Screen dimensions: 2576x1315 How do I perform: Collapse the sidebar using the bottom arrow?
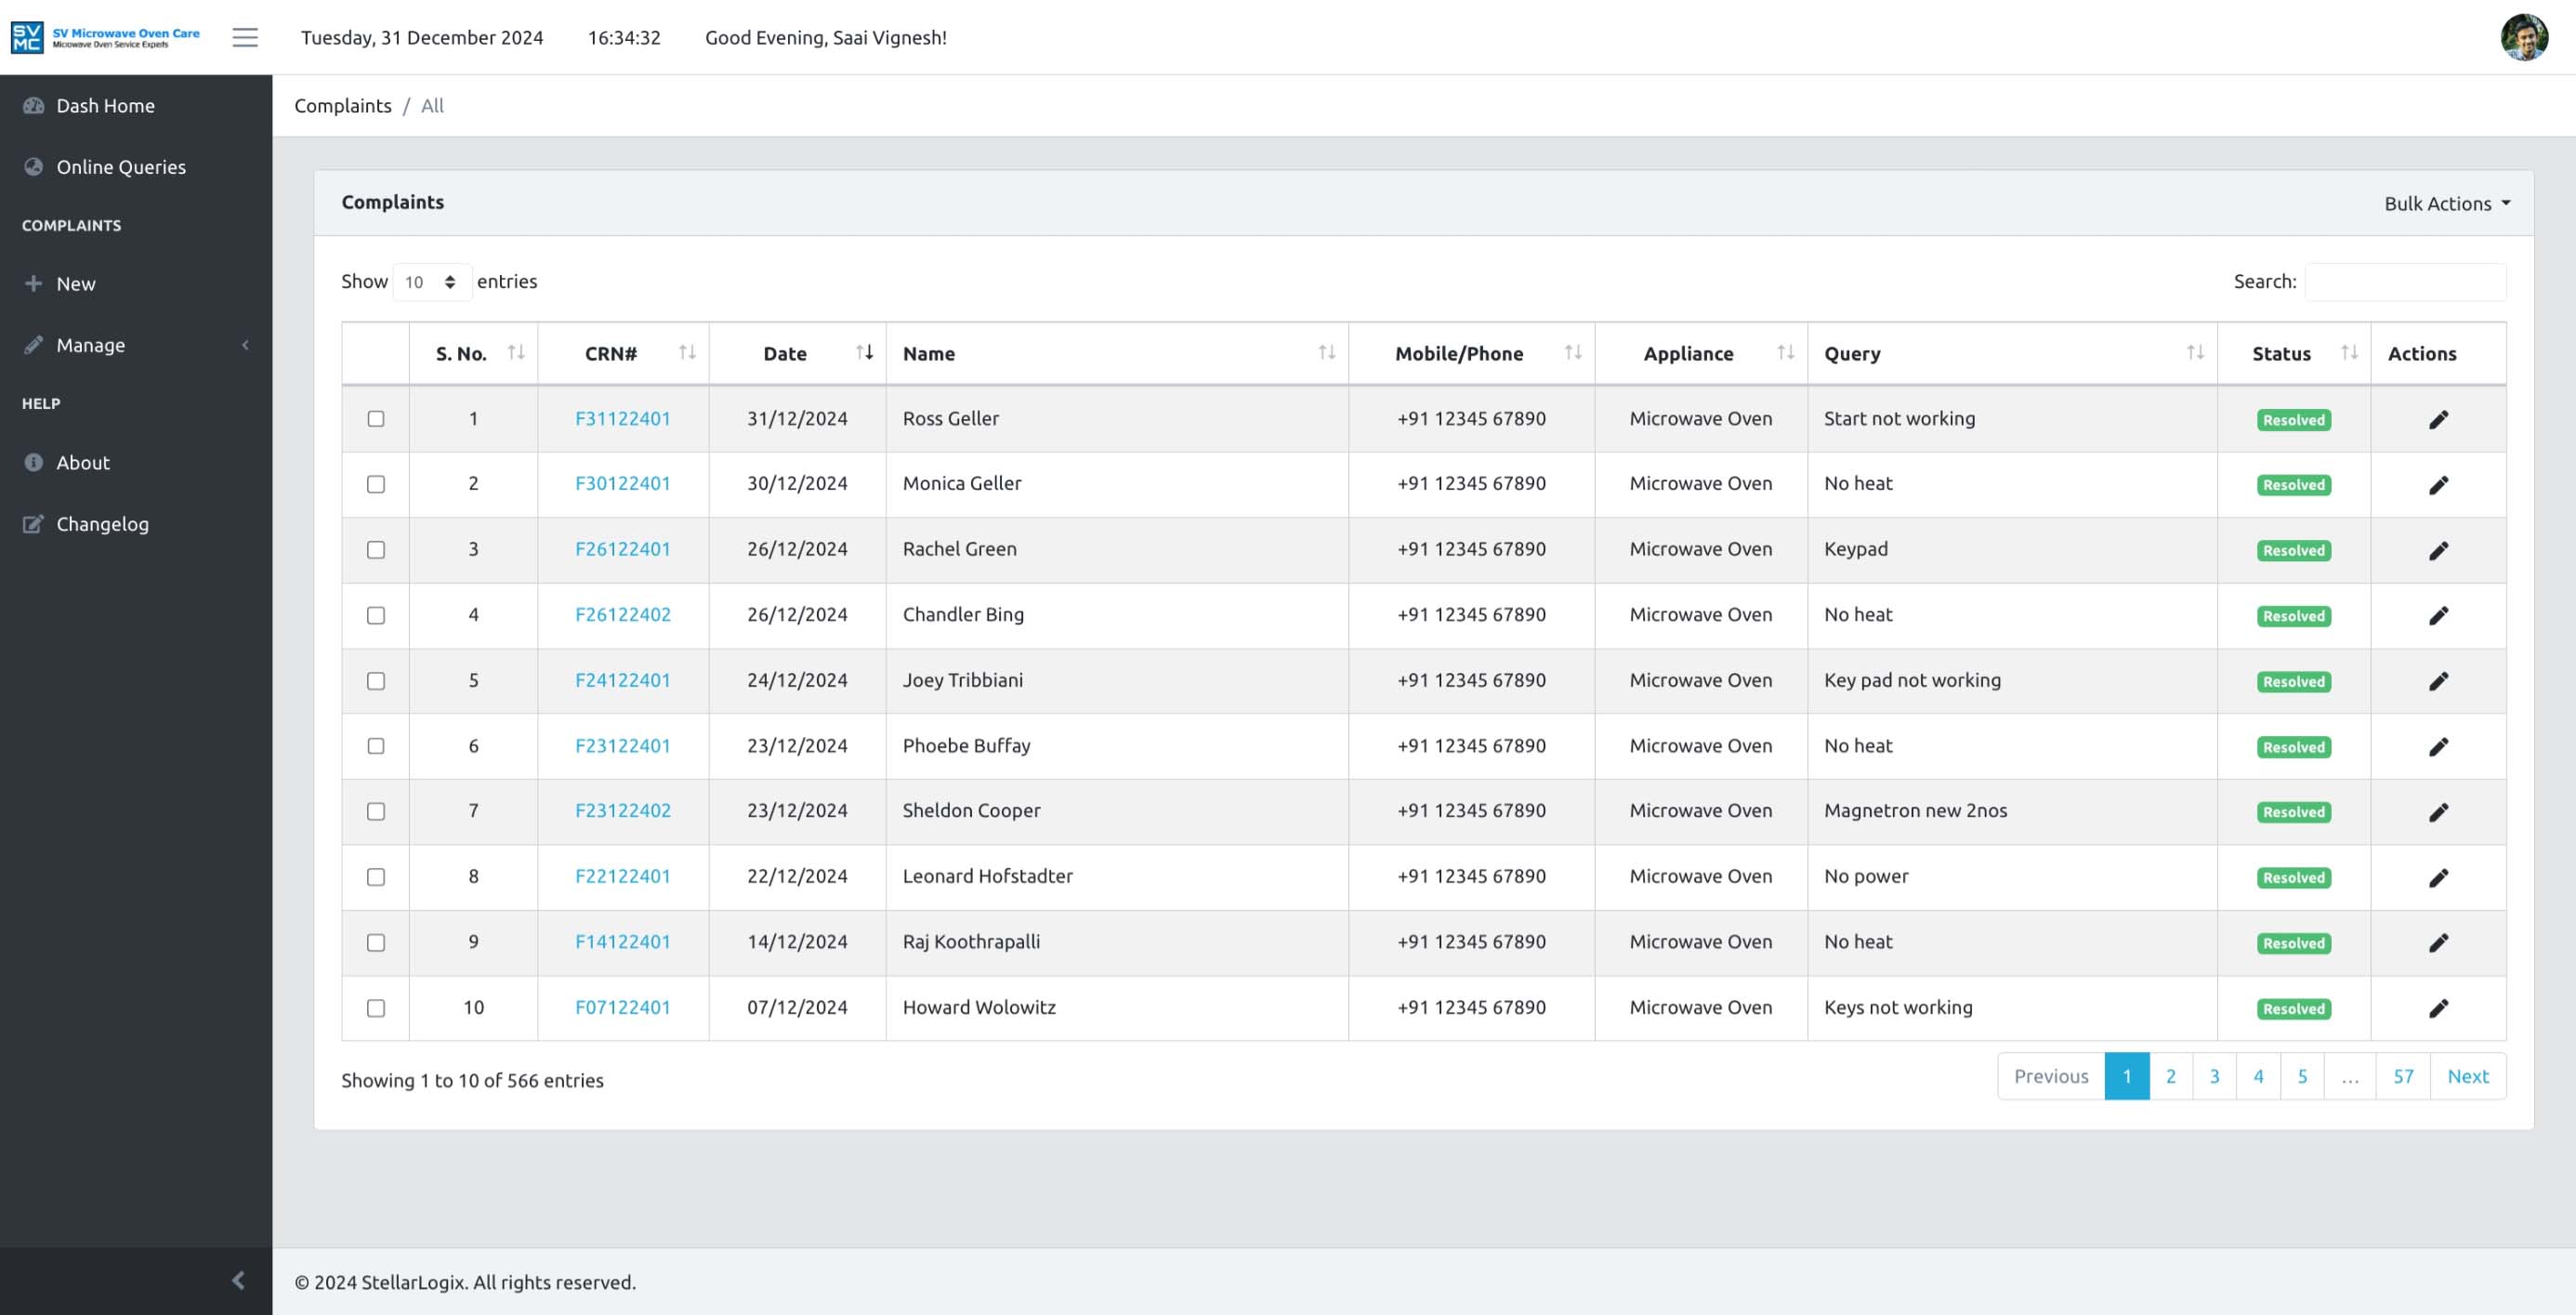[238, 1280]
